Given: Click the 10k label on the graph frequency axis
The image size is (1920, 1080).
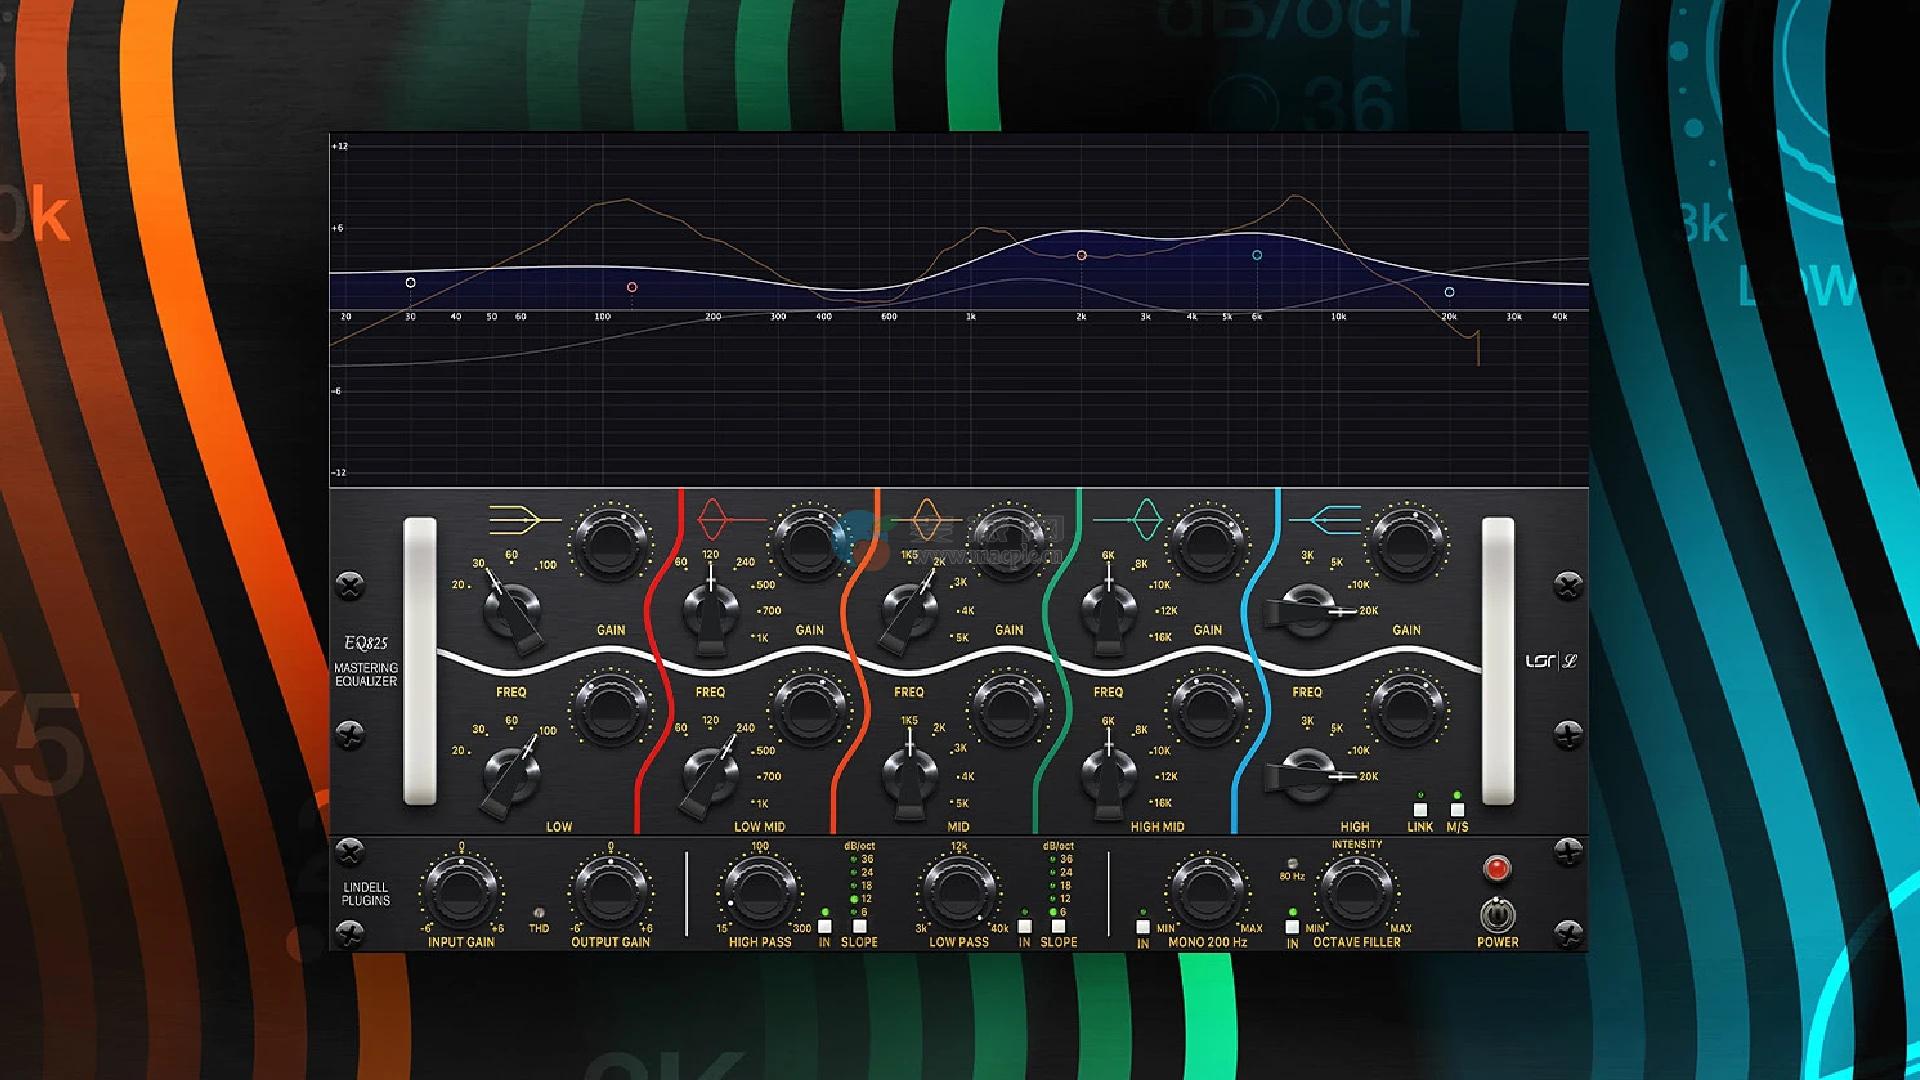Looking at the screenshot, I should pos(1338,316).
